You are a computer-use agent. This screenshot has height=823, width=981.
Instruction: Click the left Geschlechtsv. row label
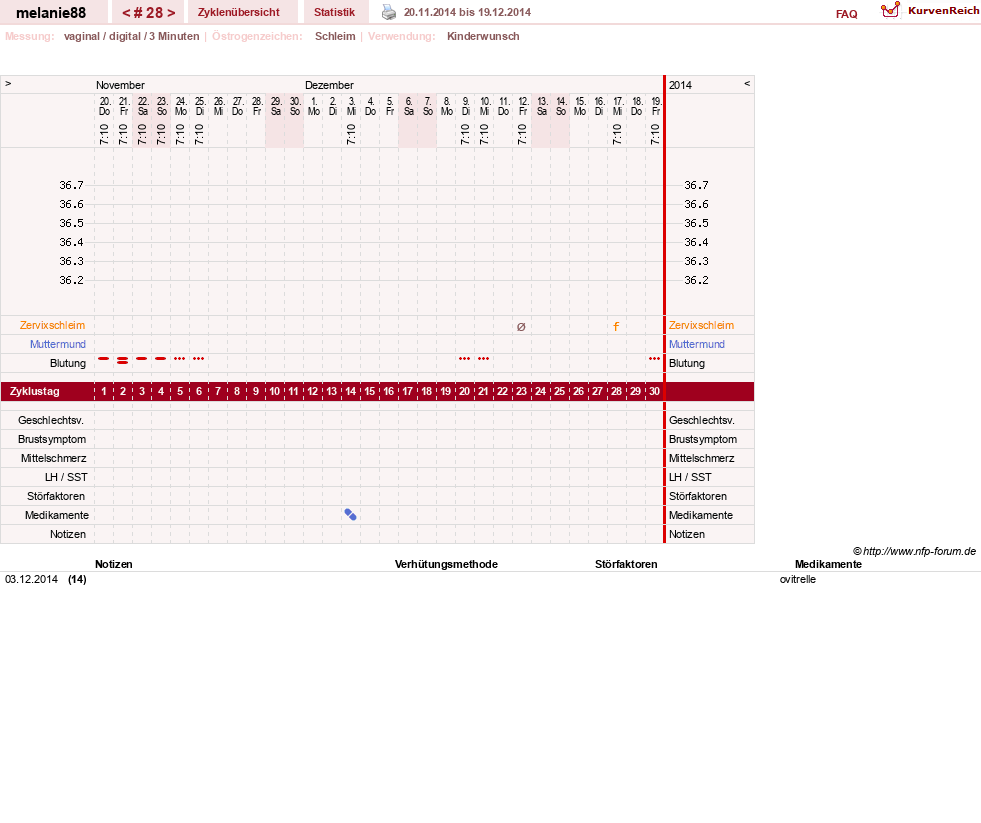pyautogui.click(x=51, y=421)
